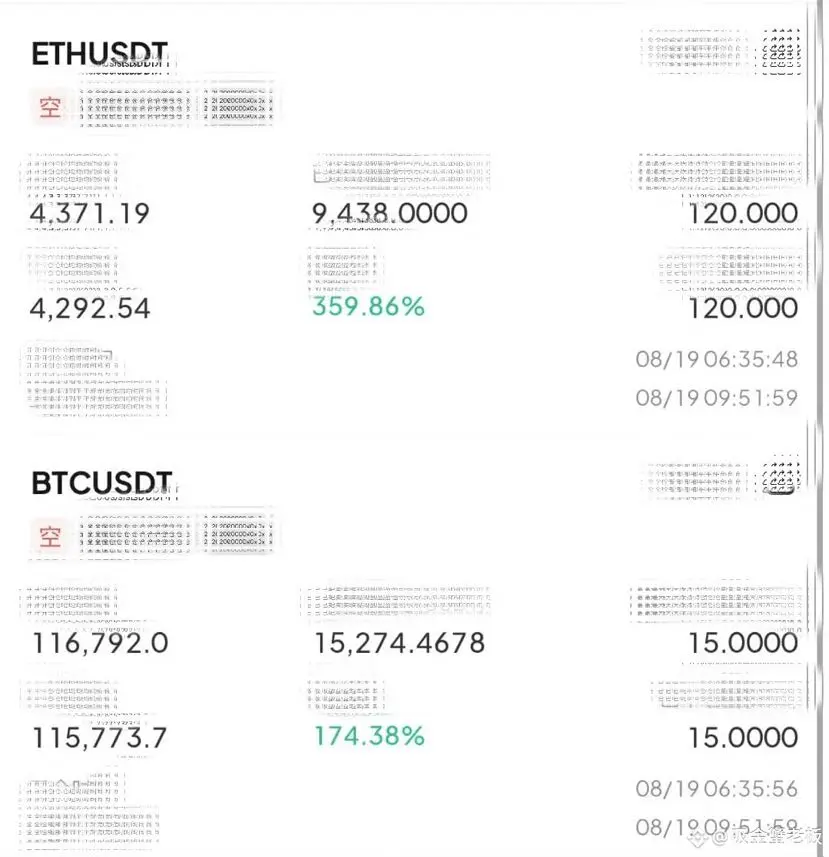Select the red 空 badge under BTCUSDT
This screenshot has width=829, height=857.
[x=49, y=536]
